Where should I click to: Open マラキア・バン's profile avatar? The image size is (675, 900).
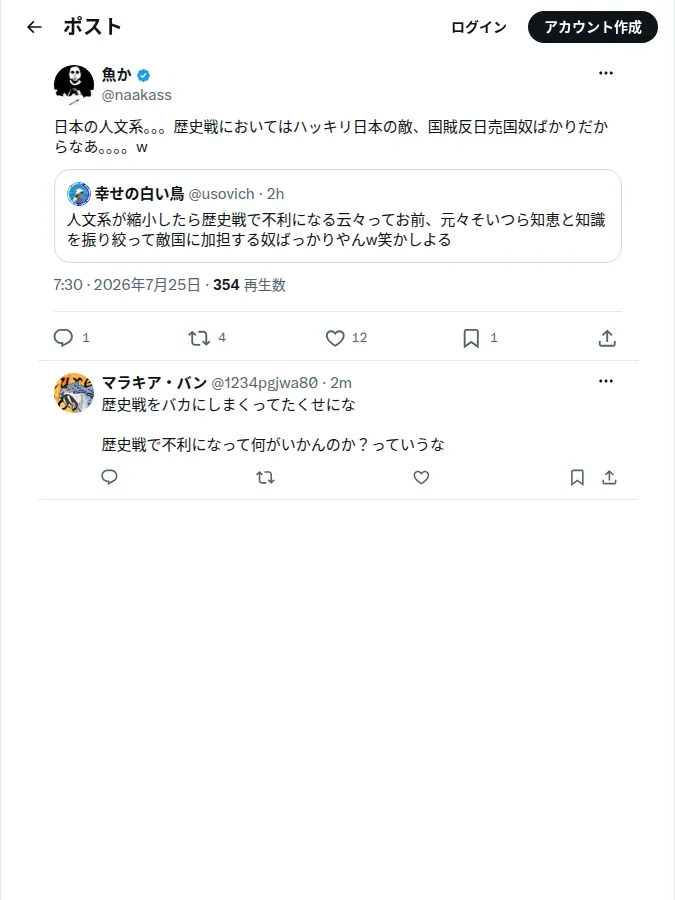(x=74, y=393)
